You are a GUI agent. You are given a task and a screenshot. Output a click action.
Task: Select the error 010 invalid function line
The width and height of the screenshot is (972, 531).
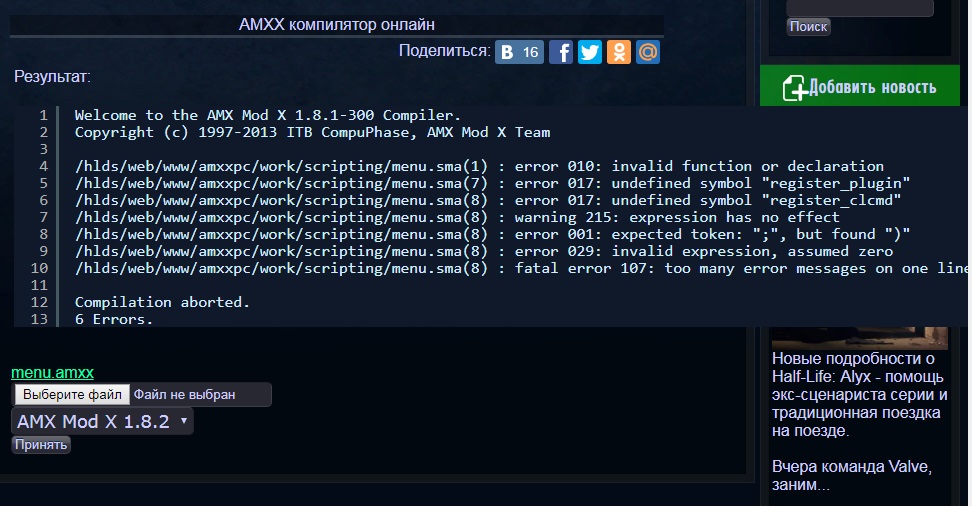[x=479, y=166]
